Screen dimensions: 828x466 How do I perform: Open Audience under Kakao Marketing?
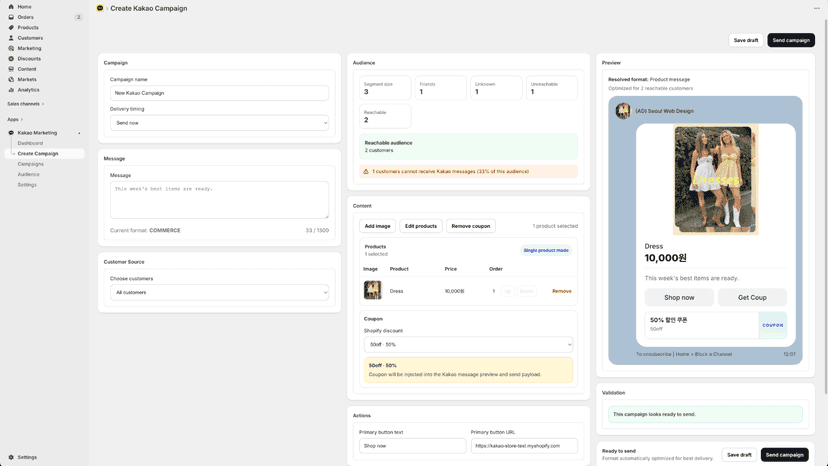tap(29, 174)
